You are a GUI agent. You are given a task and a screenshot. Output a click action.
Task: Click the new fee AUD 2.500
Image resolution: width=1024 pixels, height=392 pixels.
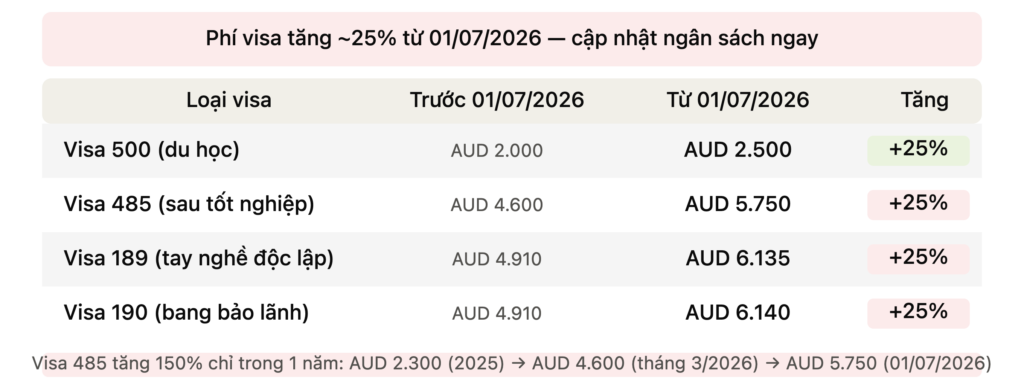pyautogui.click(x=737, y=150)
